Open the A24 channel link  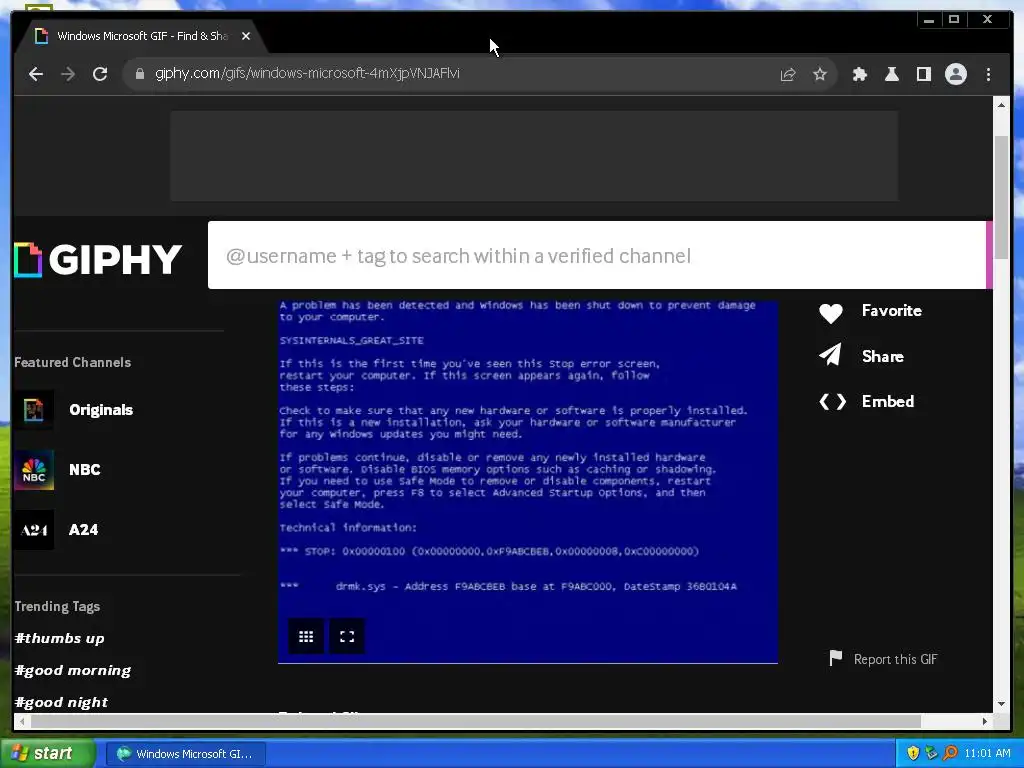pos(84,530)
